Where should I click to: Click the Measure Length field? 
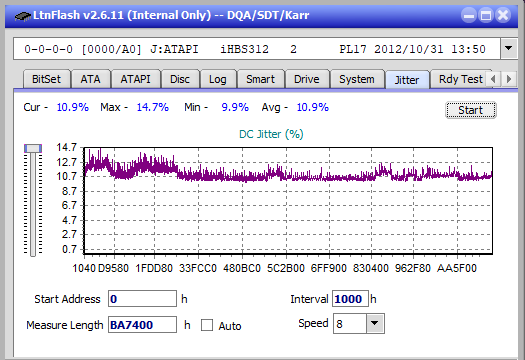coord(142,325)
